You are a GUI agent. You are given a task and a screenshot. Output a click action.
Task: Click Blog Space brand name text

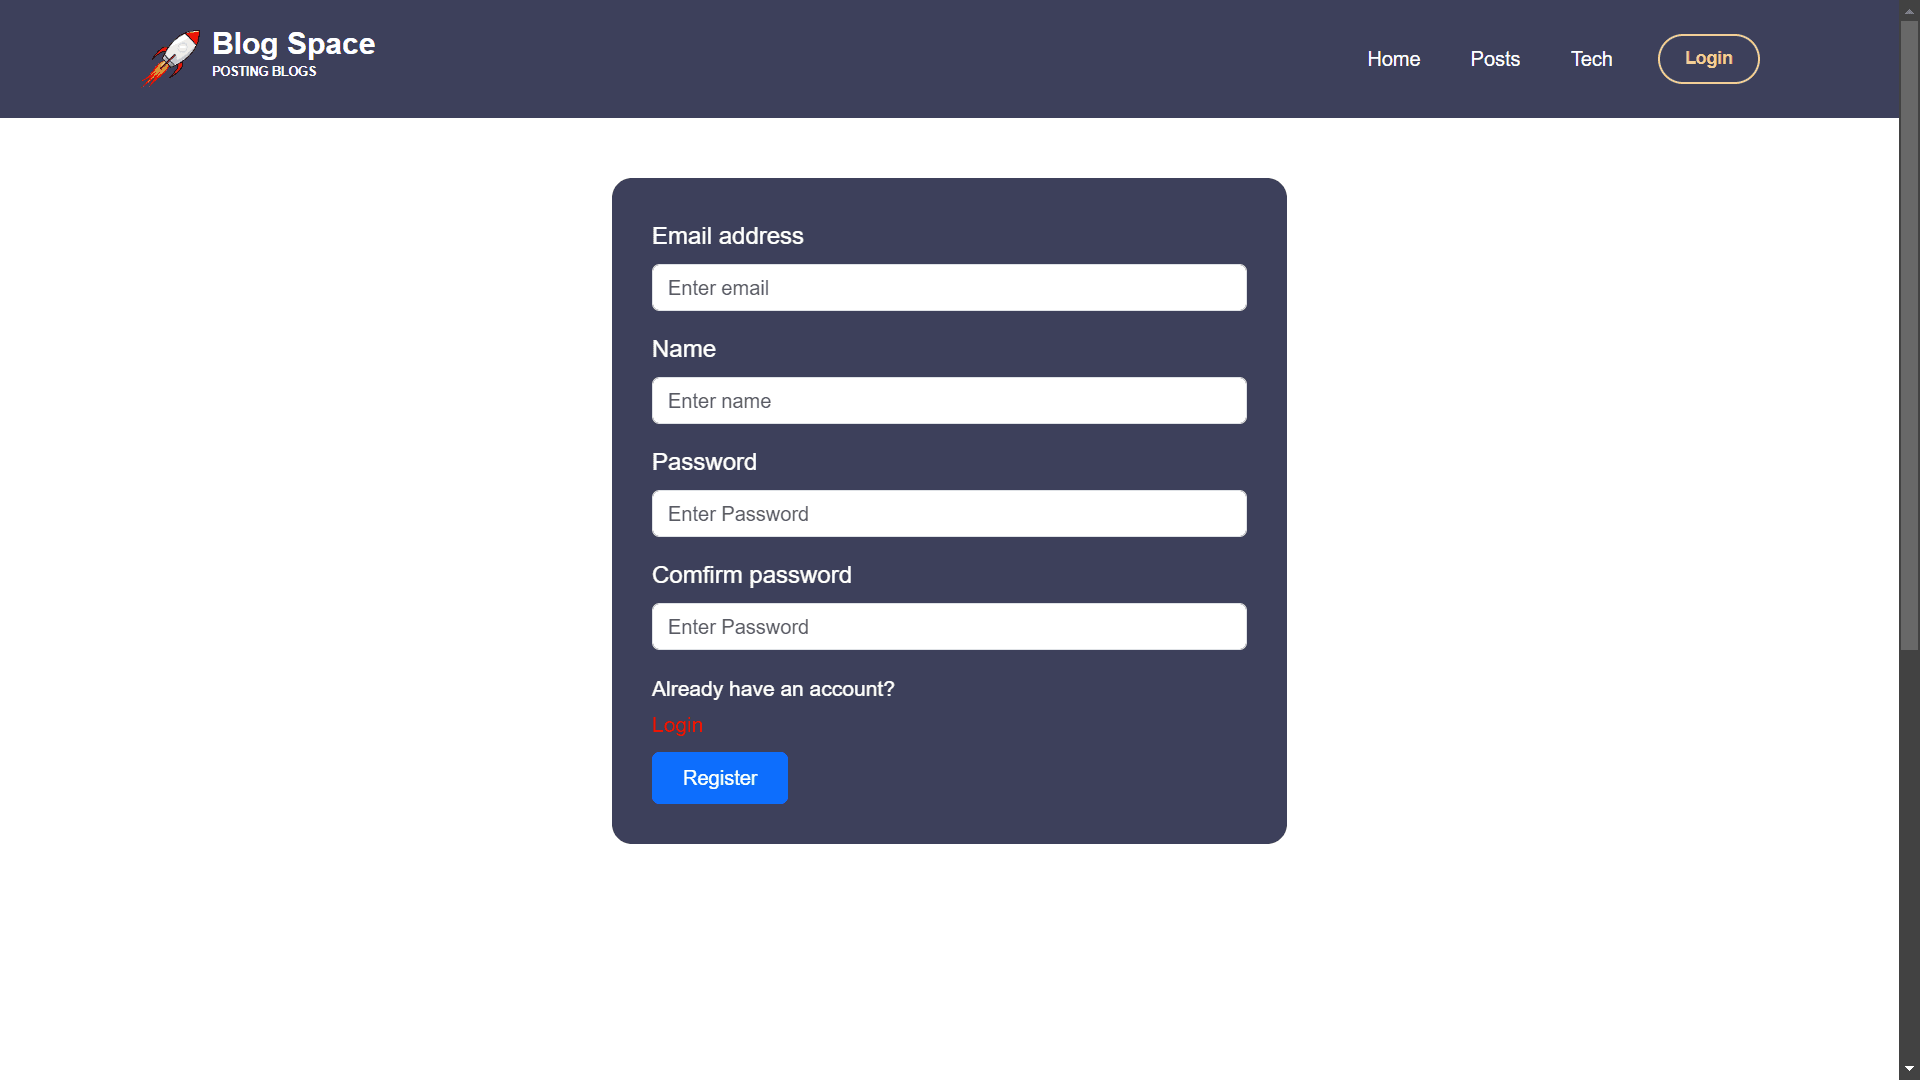[x=293, y=44]
